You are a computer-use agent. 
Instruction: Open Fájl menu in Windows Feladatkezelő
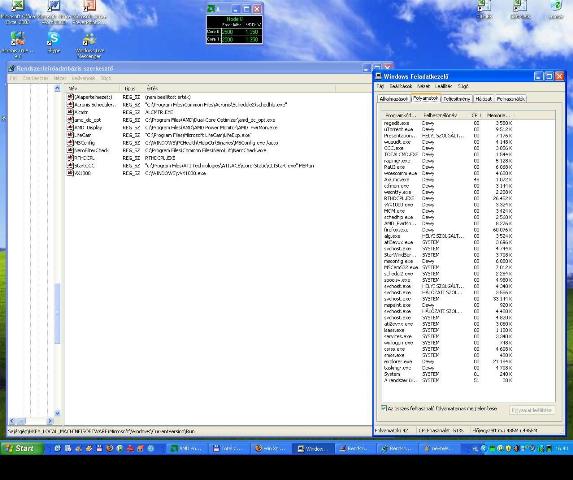[380, 86]
